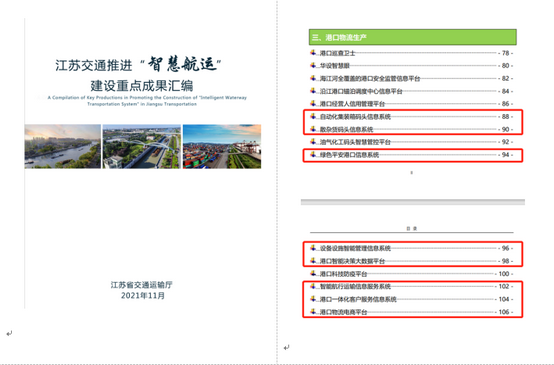Viewport: 554px width, 365px height.
Task: Click the bullet icon next to 华设智慧眼
Action: pyautogui.click(x=313, y=65)
